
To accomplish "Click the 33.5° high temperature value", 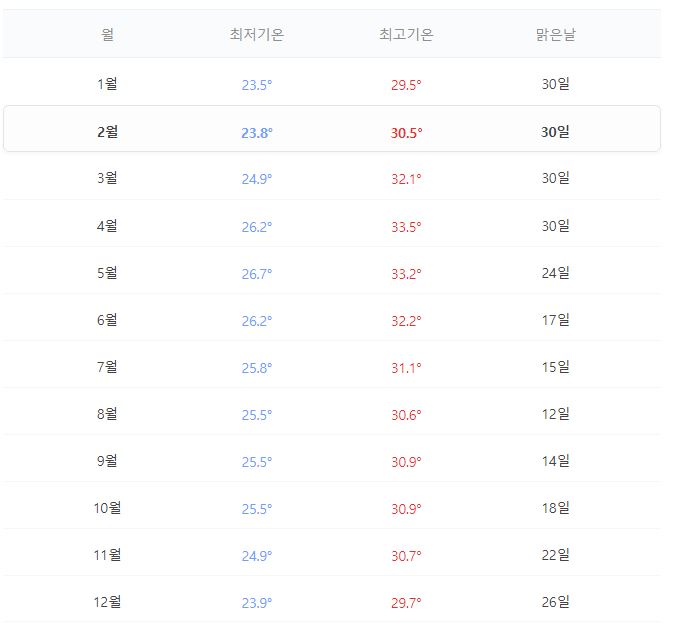I will [x=406, y=227].
